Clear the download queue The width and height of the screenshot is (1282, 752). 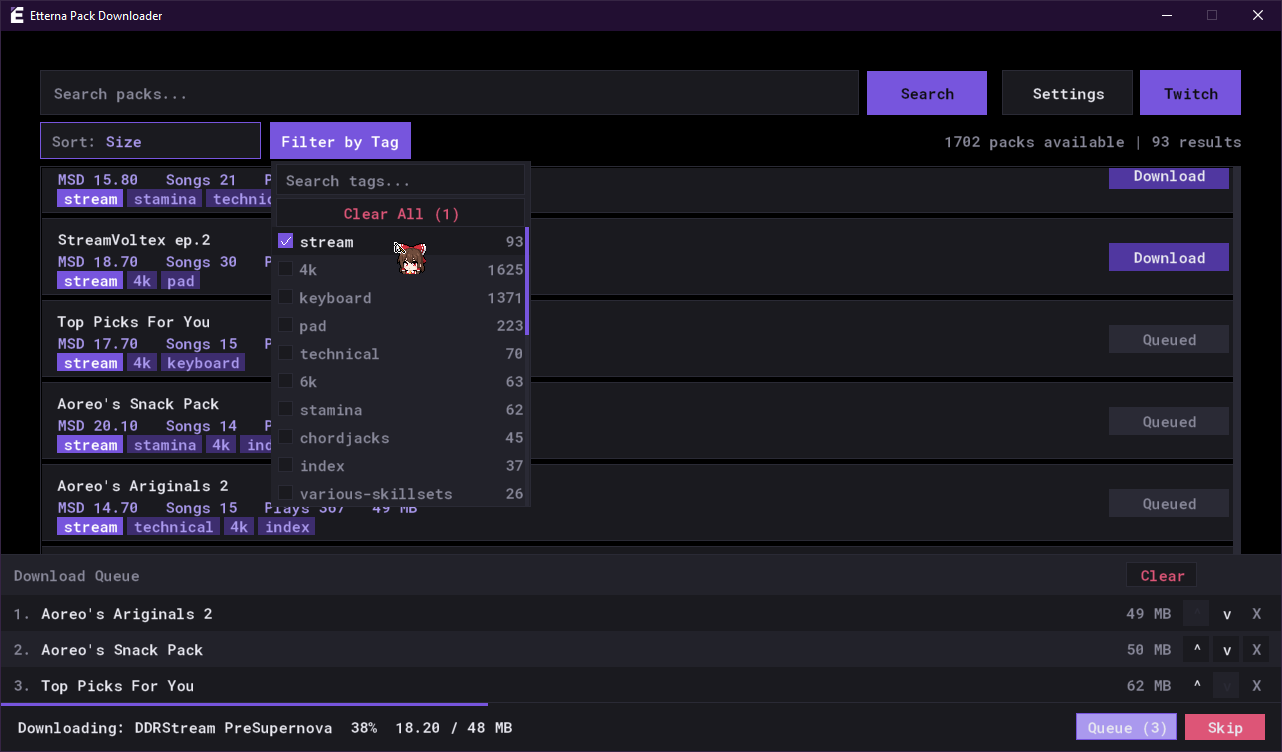pyautogui.click(x=1162, y=576)
